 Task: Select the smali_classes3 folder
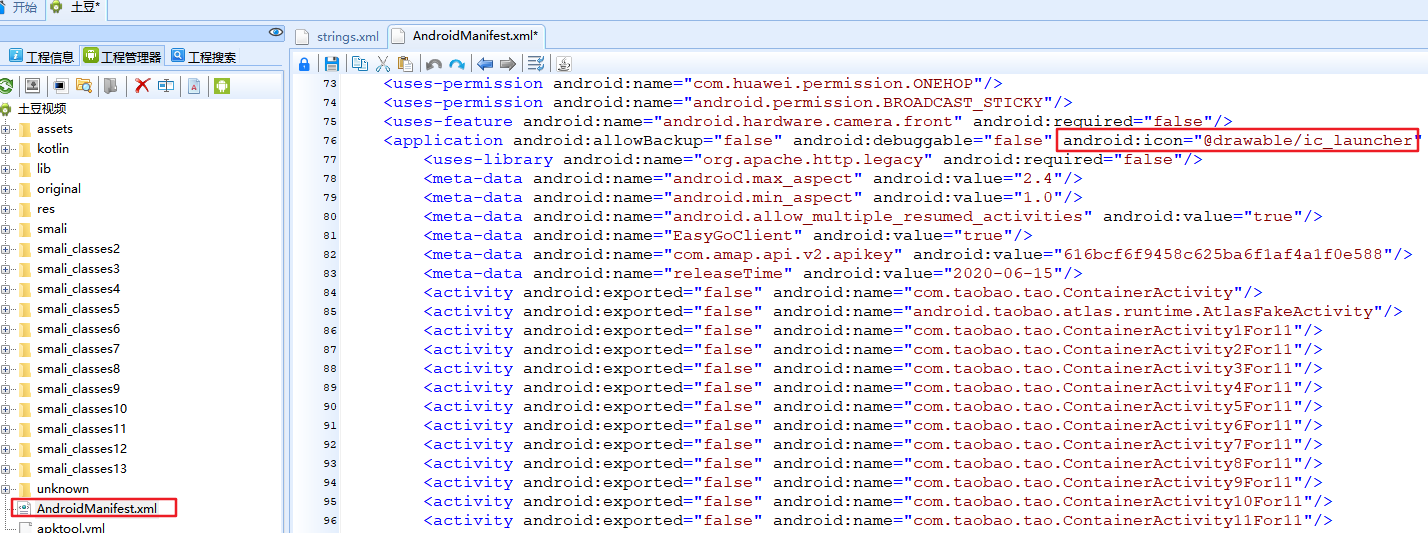78,269
